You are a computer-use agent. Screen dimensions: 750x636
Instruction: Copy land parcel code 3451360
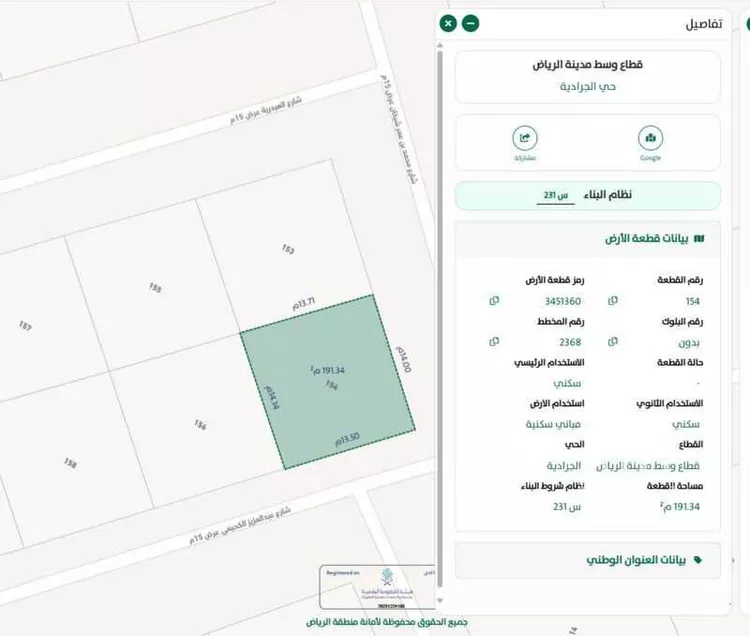pos(494,301)
